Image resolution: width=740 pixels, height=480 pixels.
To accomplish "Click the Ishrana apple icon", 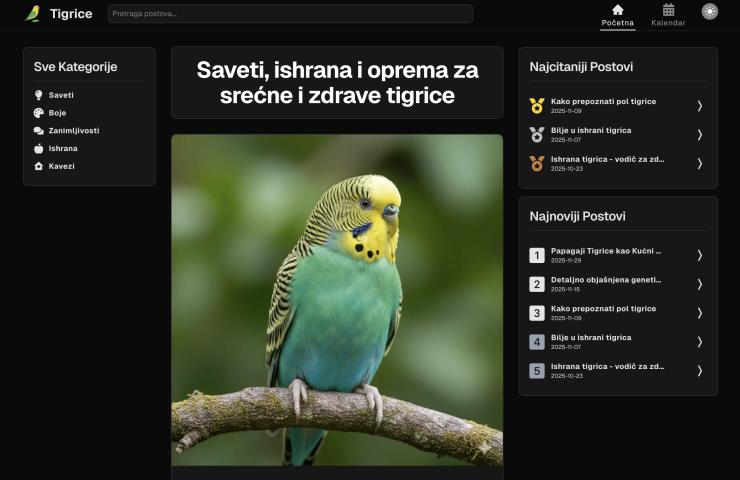I will [x=38, y=148].
